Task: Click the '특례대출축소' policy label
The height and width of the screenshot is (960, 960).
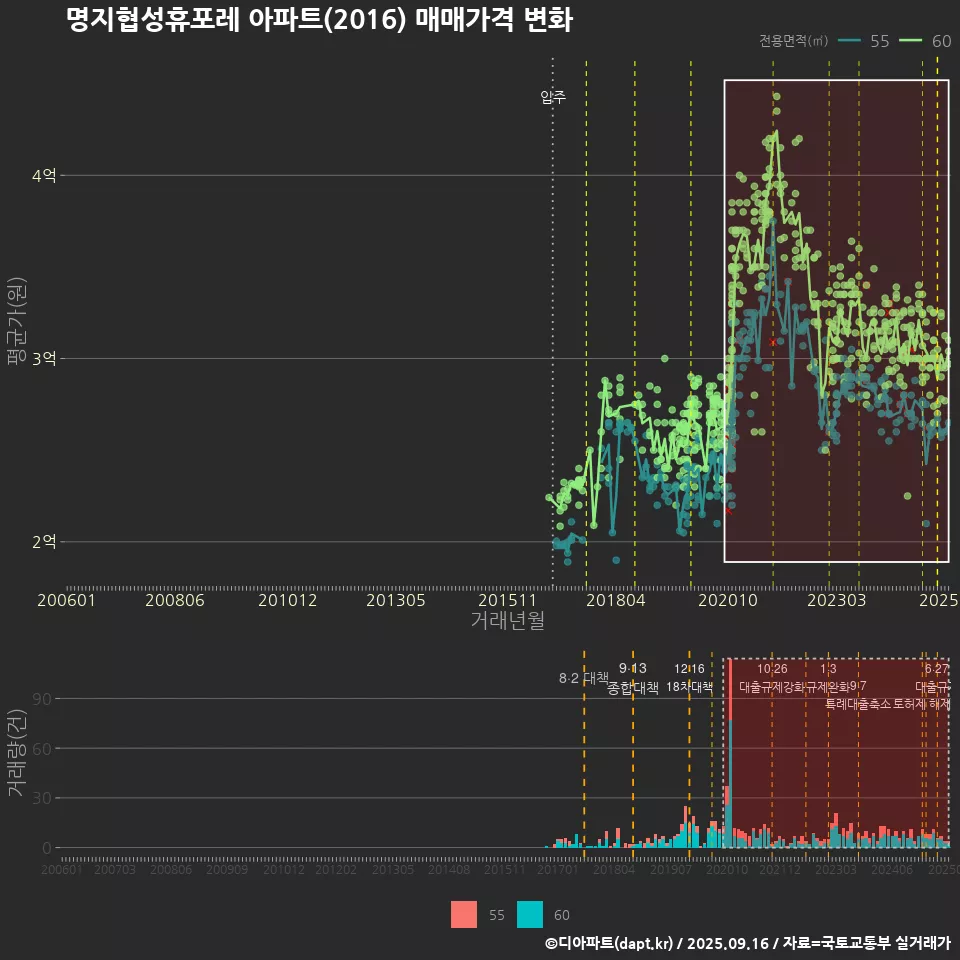Action: 858,704
